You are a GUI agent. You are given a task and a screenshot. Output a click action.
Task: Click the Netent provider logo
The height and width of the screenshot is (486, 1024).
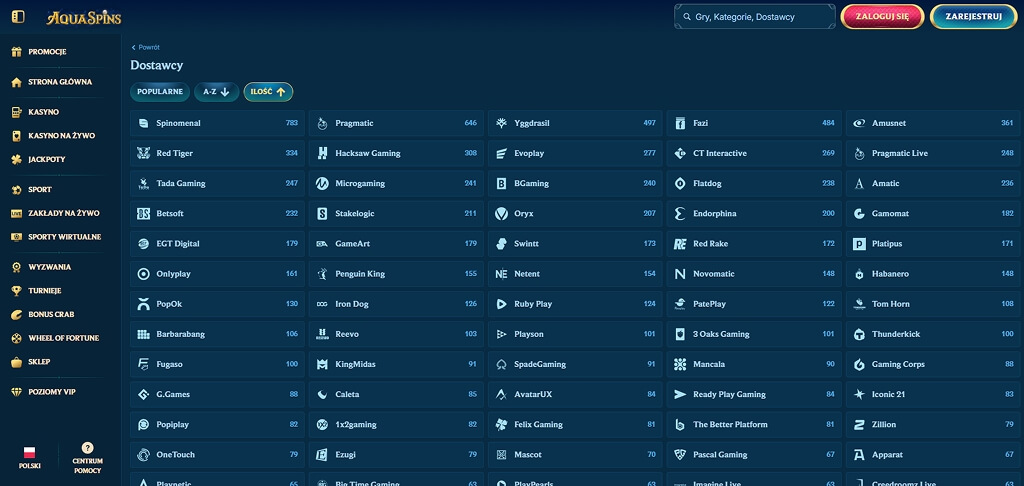501,274
